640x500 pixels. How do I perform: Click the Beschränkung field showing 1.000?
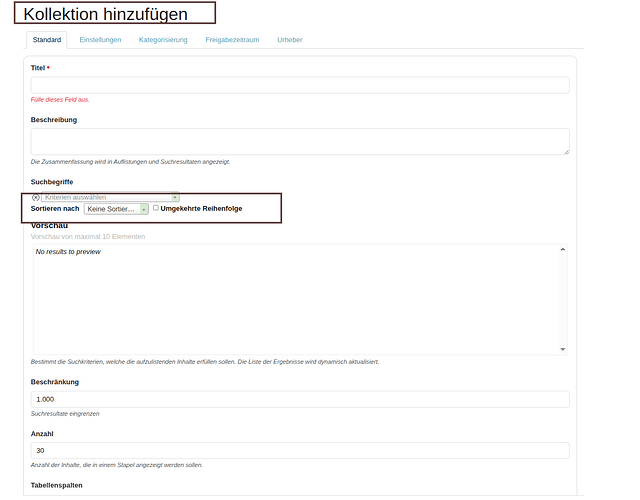(x=300, y=399)
